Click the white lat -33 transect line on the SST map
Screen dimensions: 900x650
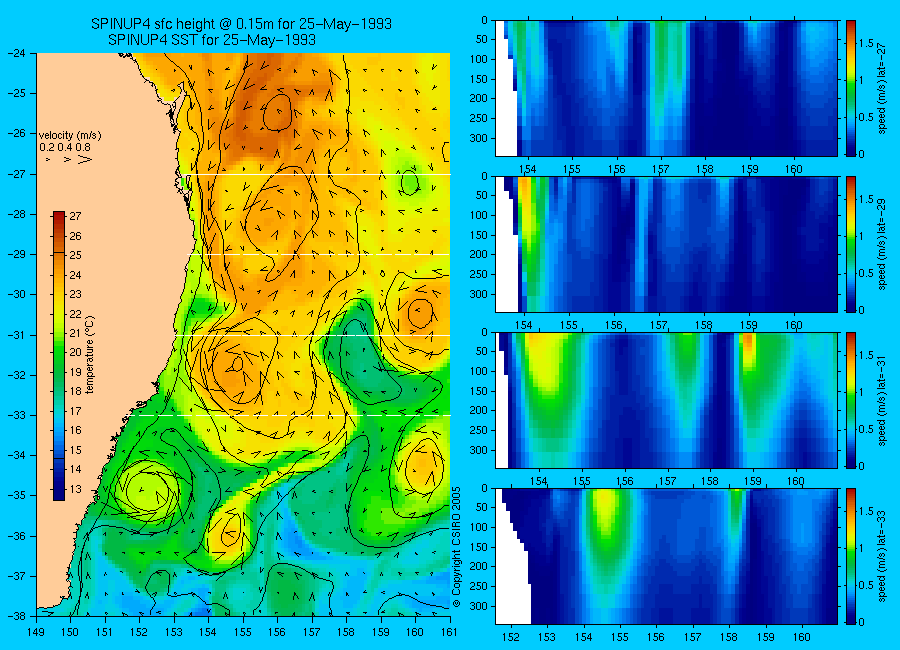point(292,415)
